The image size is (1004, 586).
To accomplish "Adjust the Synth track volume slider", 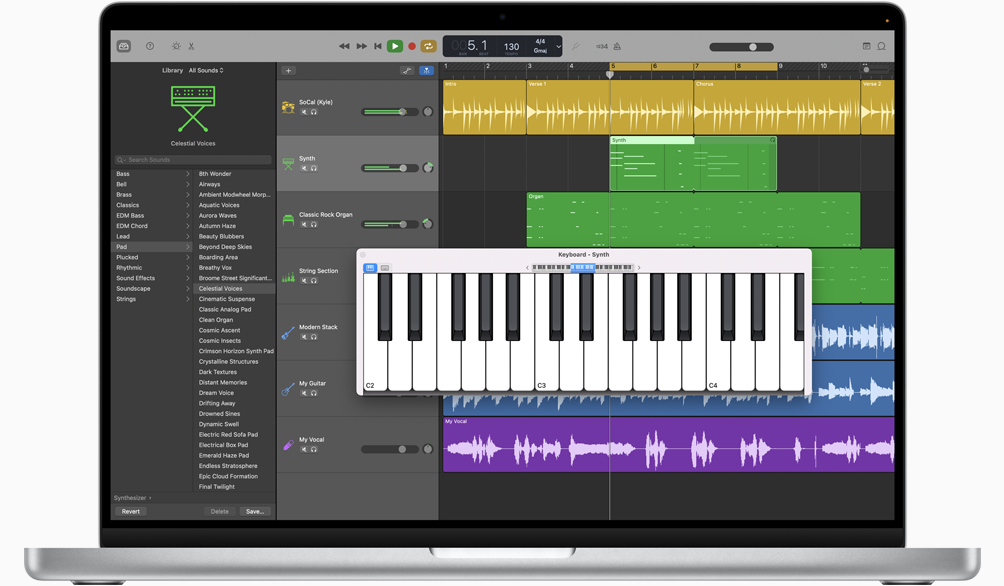I will [390, 168].
